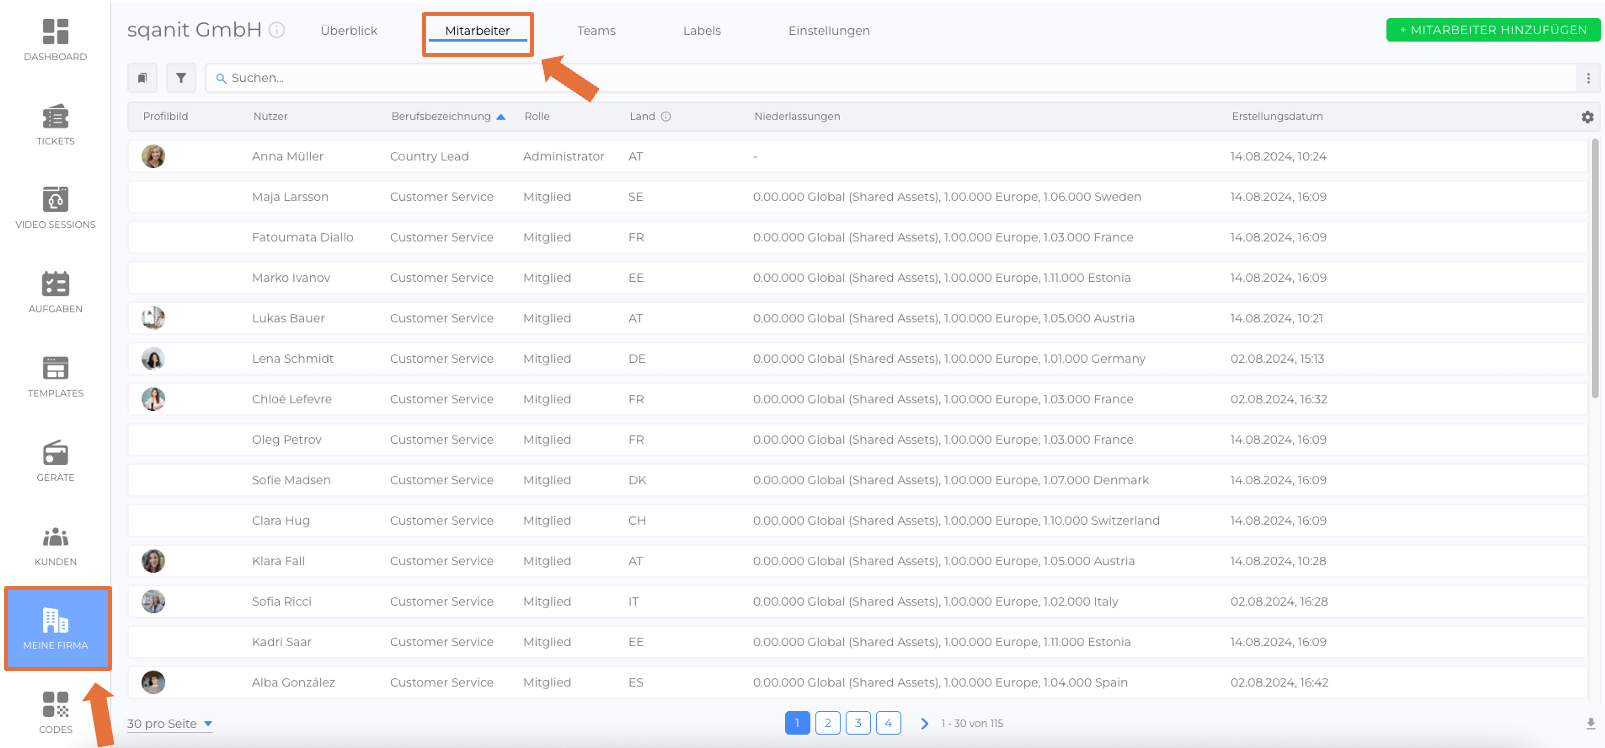Go to the Tickets section
Screen dimensions: 1605x748
click(55, 124)
